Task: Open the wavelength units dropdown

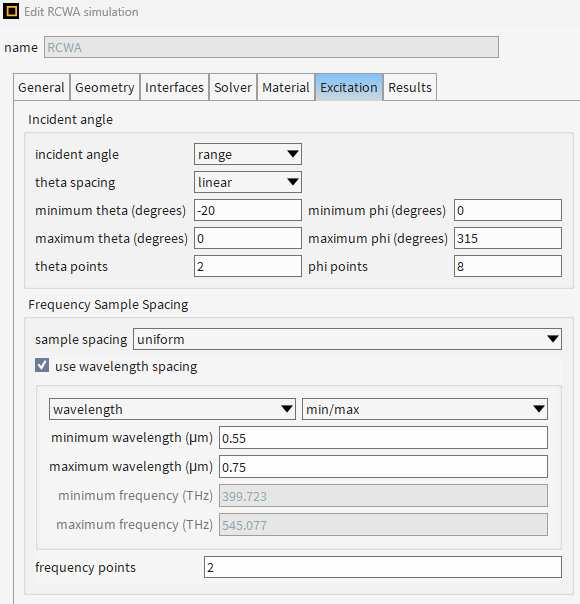Action: tap(172, 409)
